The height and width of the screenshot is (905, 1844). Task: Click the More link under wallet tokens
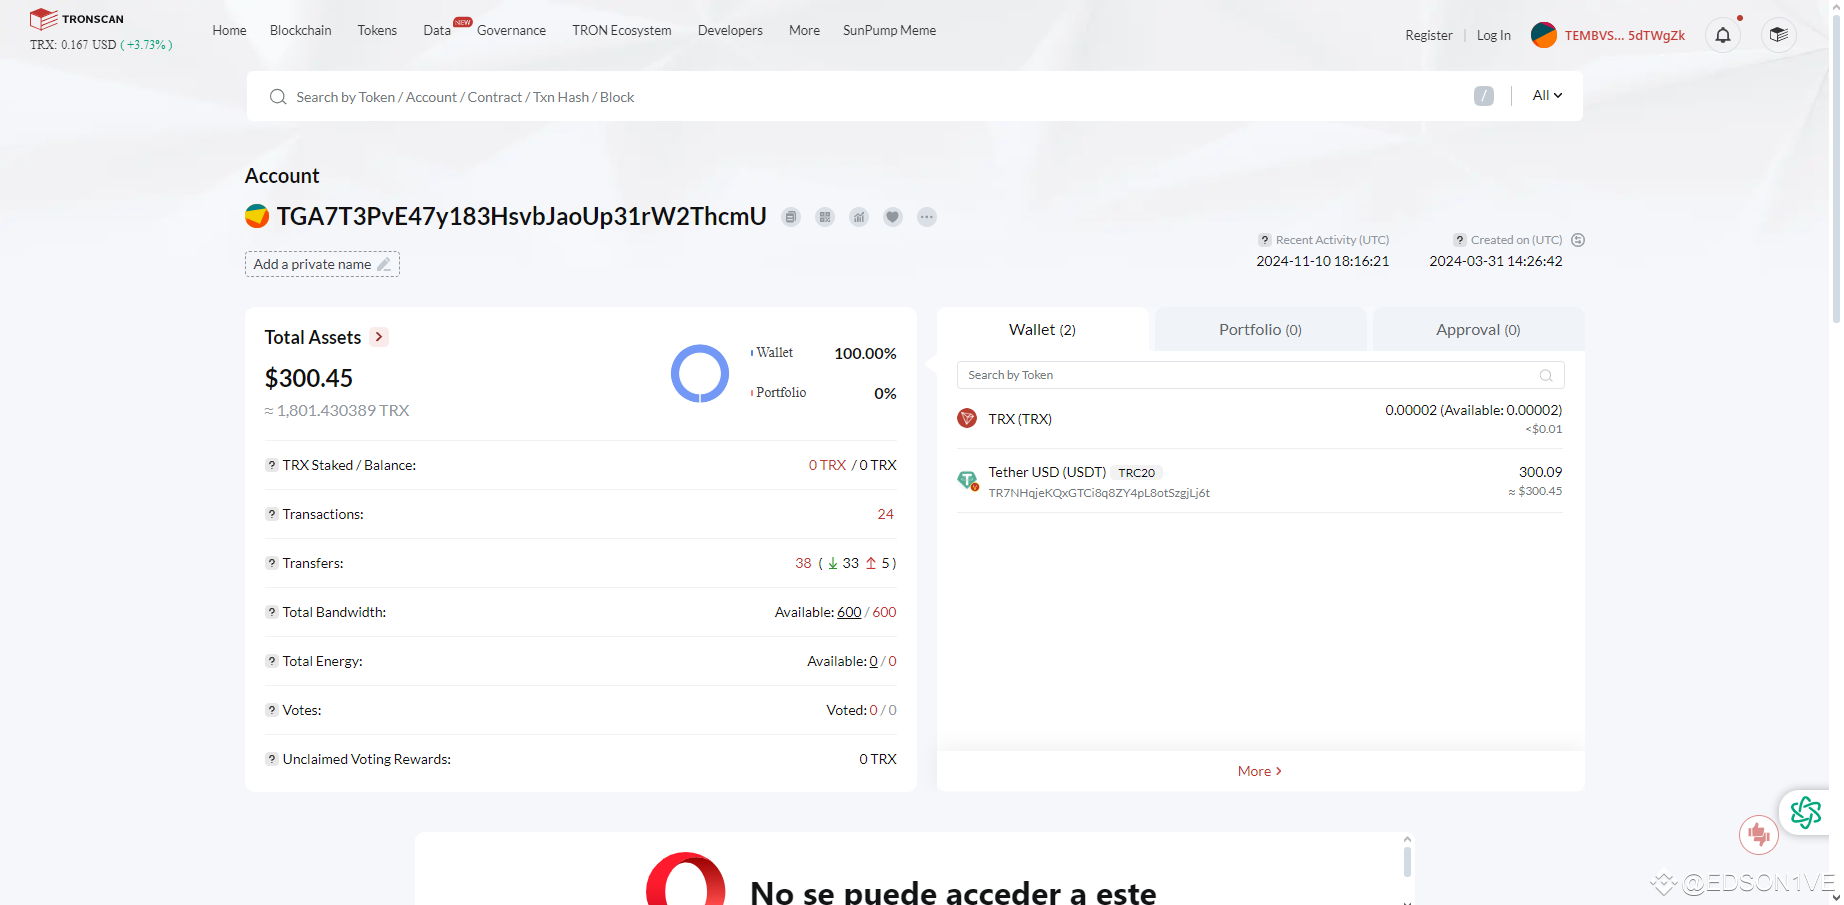(1260, 771)
